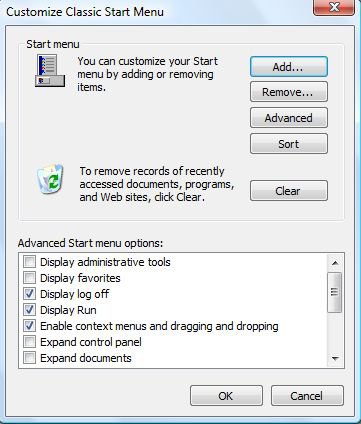Click the options list scrollbar thumb
Image resolution: width=361 pixels, height=424 pixels.
(335, 292)
